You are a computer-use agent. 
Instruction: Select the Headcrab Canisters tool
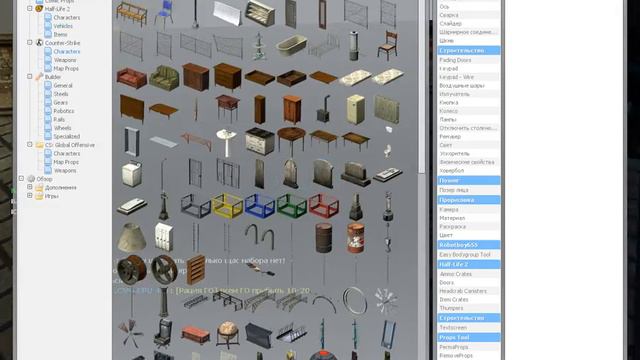(469, 291)
